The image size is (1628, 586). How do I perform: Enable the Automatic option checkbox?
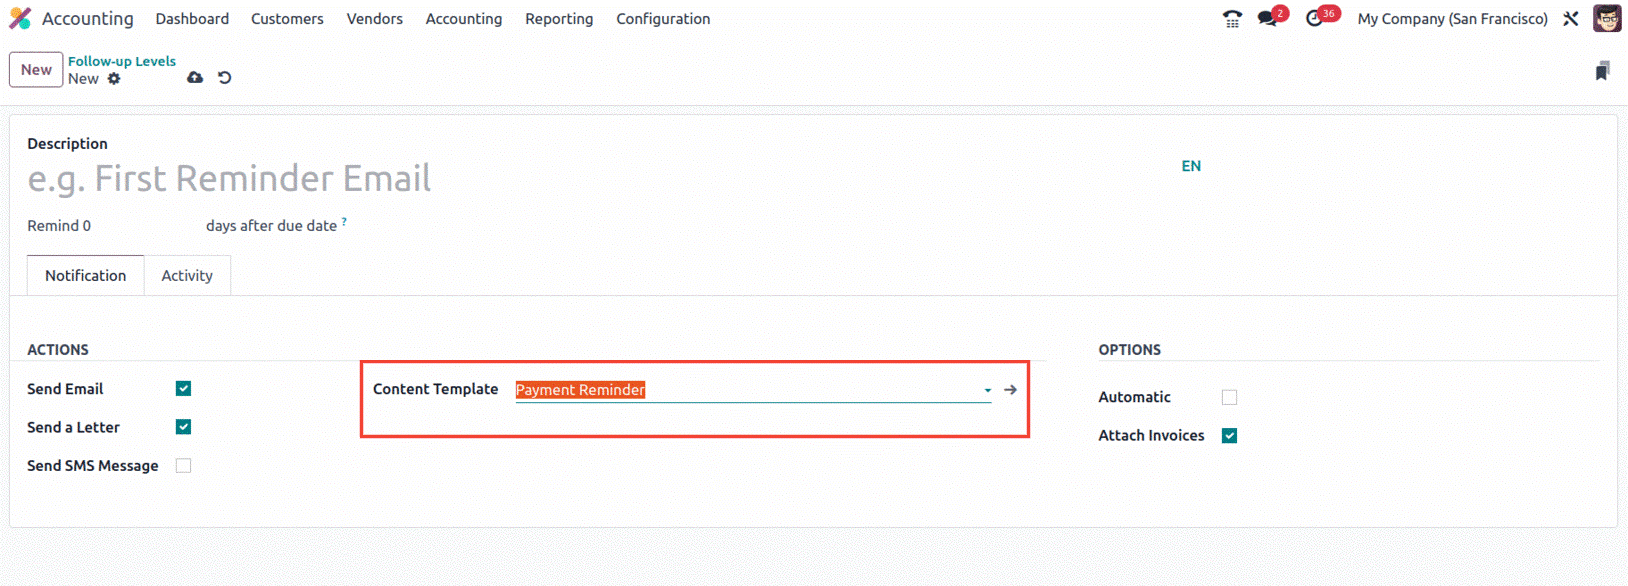coord(1229,398)
